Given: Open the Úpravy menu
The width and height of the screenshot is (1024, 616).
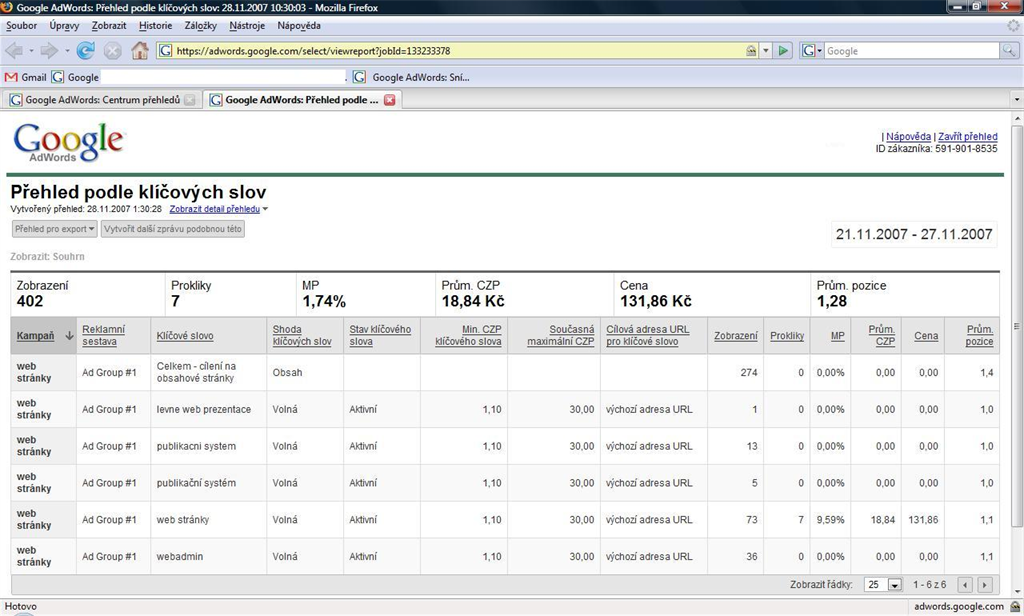Looking at the screenshot, I should click(64, 25).
